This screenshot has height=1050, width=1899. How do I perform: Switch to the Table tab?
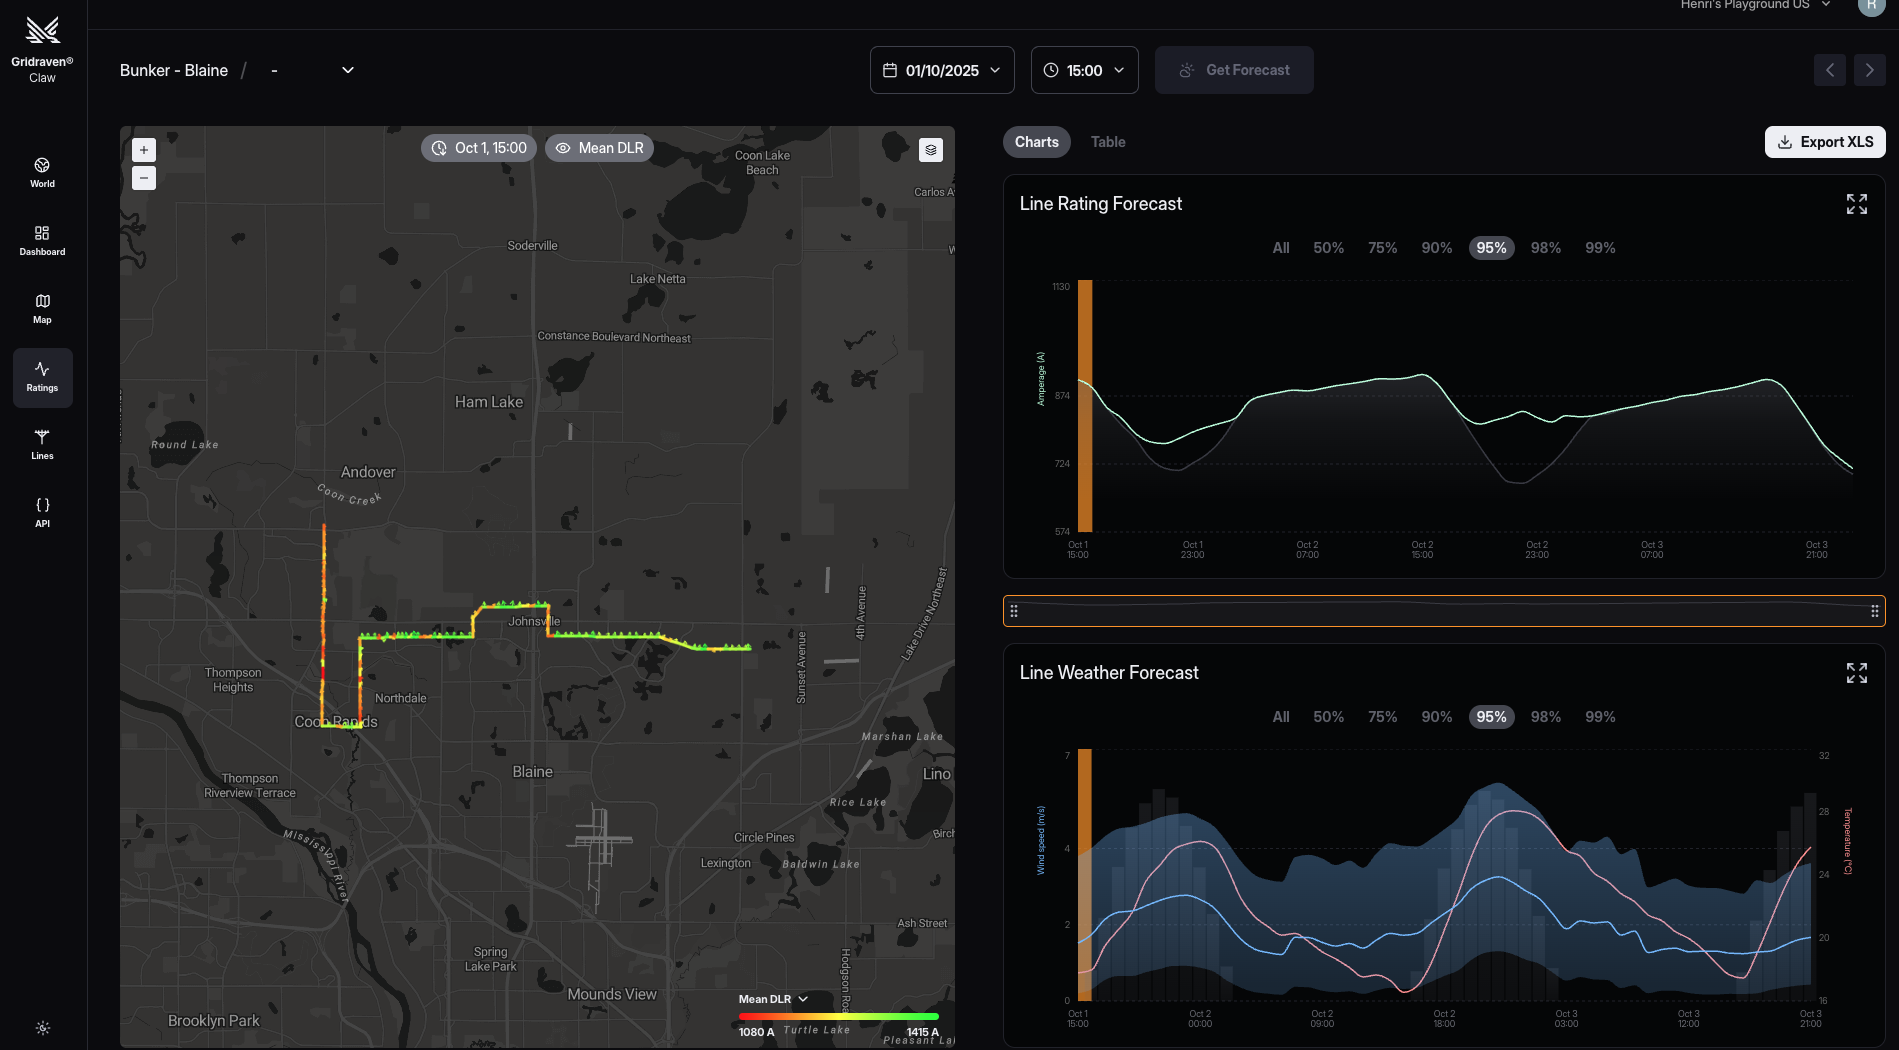click(x=1107, y=142)
